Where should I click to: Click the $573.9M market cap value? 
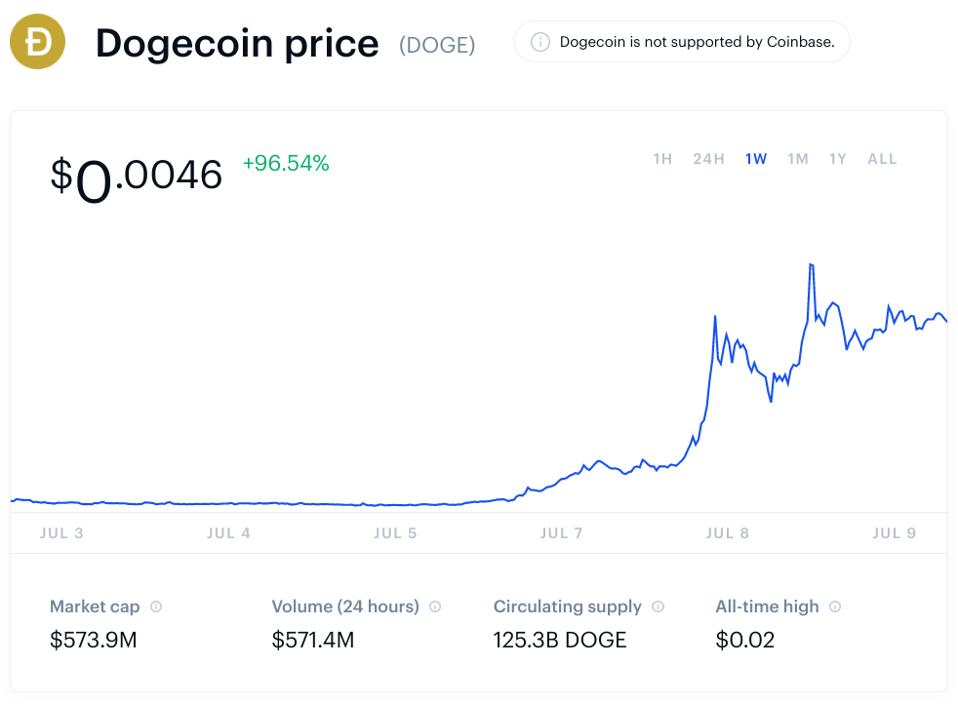[93, 640]
